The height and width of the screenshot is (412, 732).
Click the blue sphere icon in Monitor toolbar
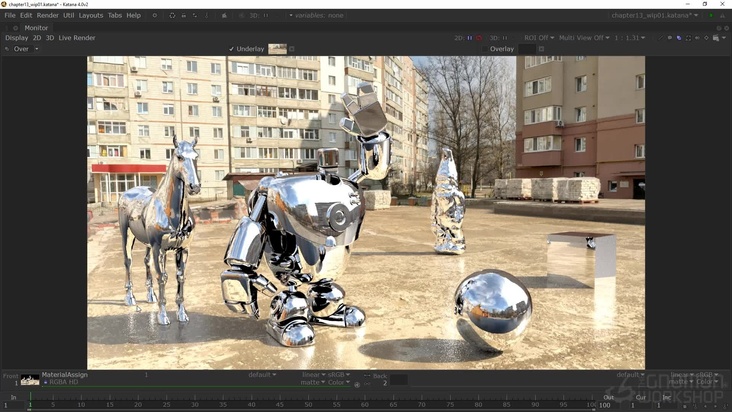tap(679, 38)
